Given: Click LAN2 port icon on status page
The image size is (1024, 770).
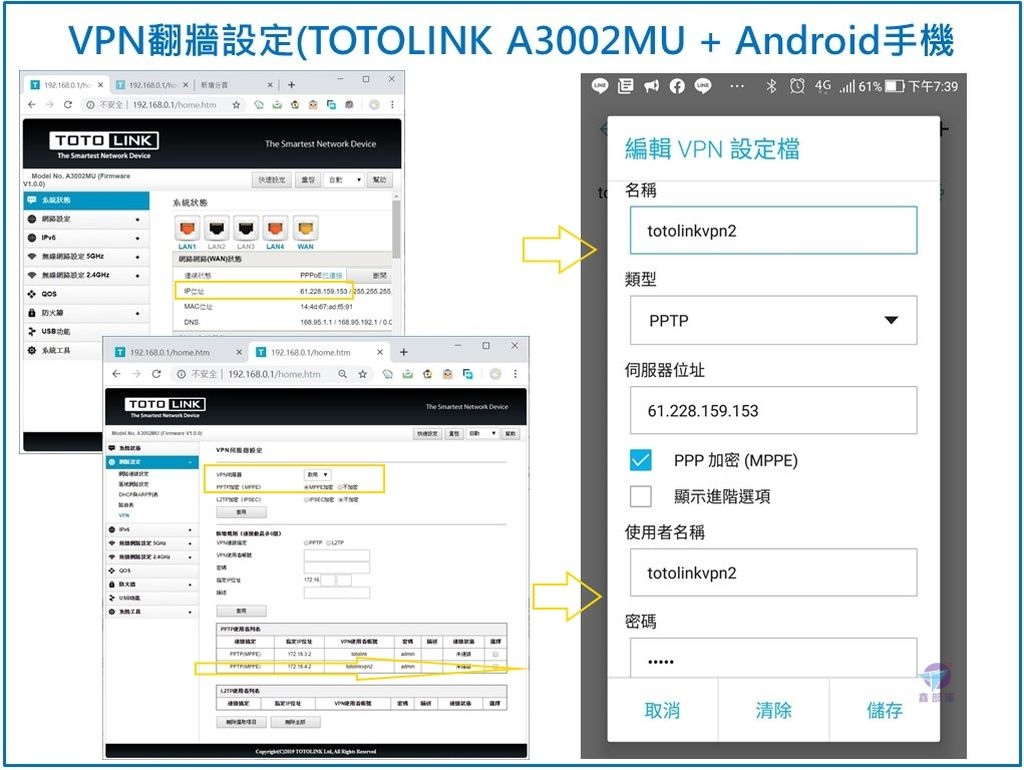Looking at the screenshot, I should coord(216,229).
